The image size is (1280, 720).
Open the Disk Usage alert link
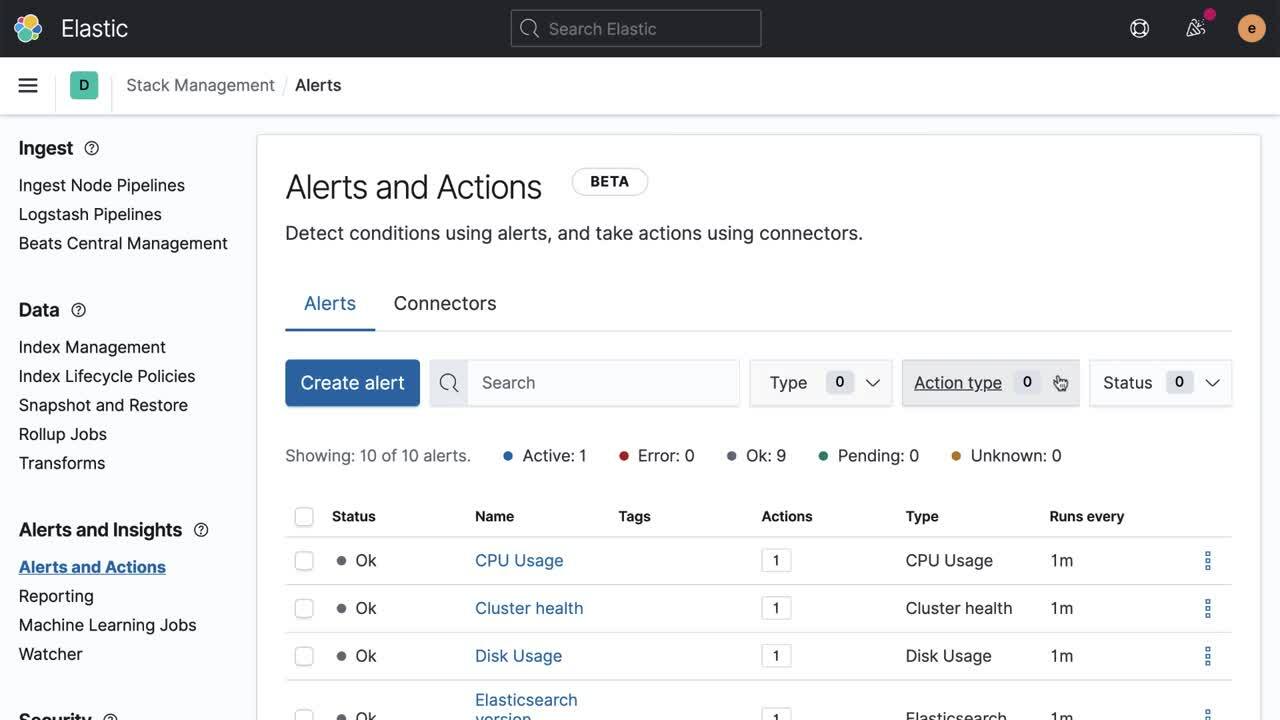click(518, 656)
